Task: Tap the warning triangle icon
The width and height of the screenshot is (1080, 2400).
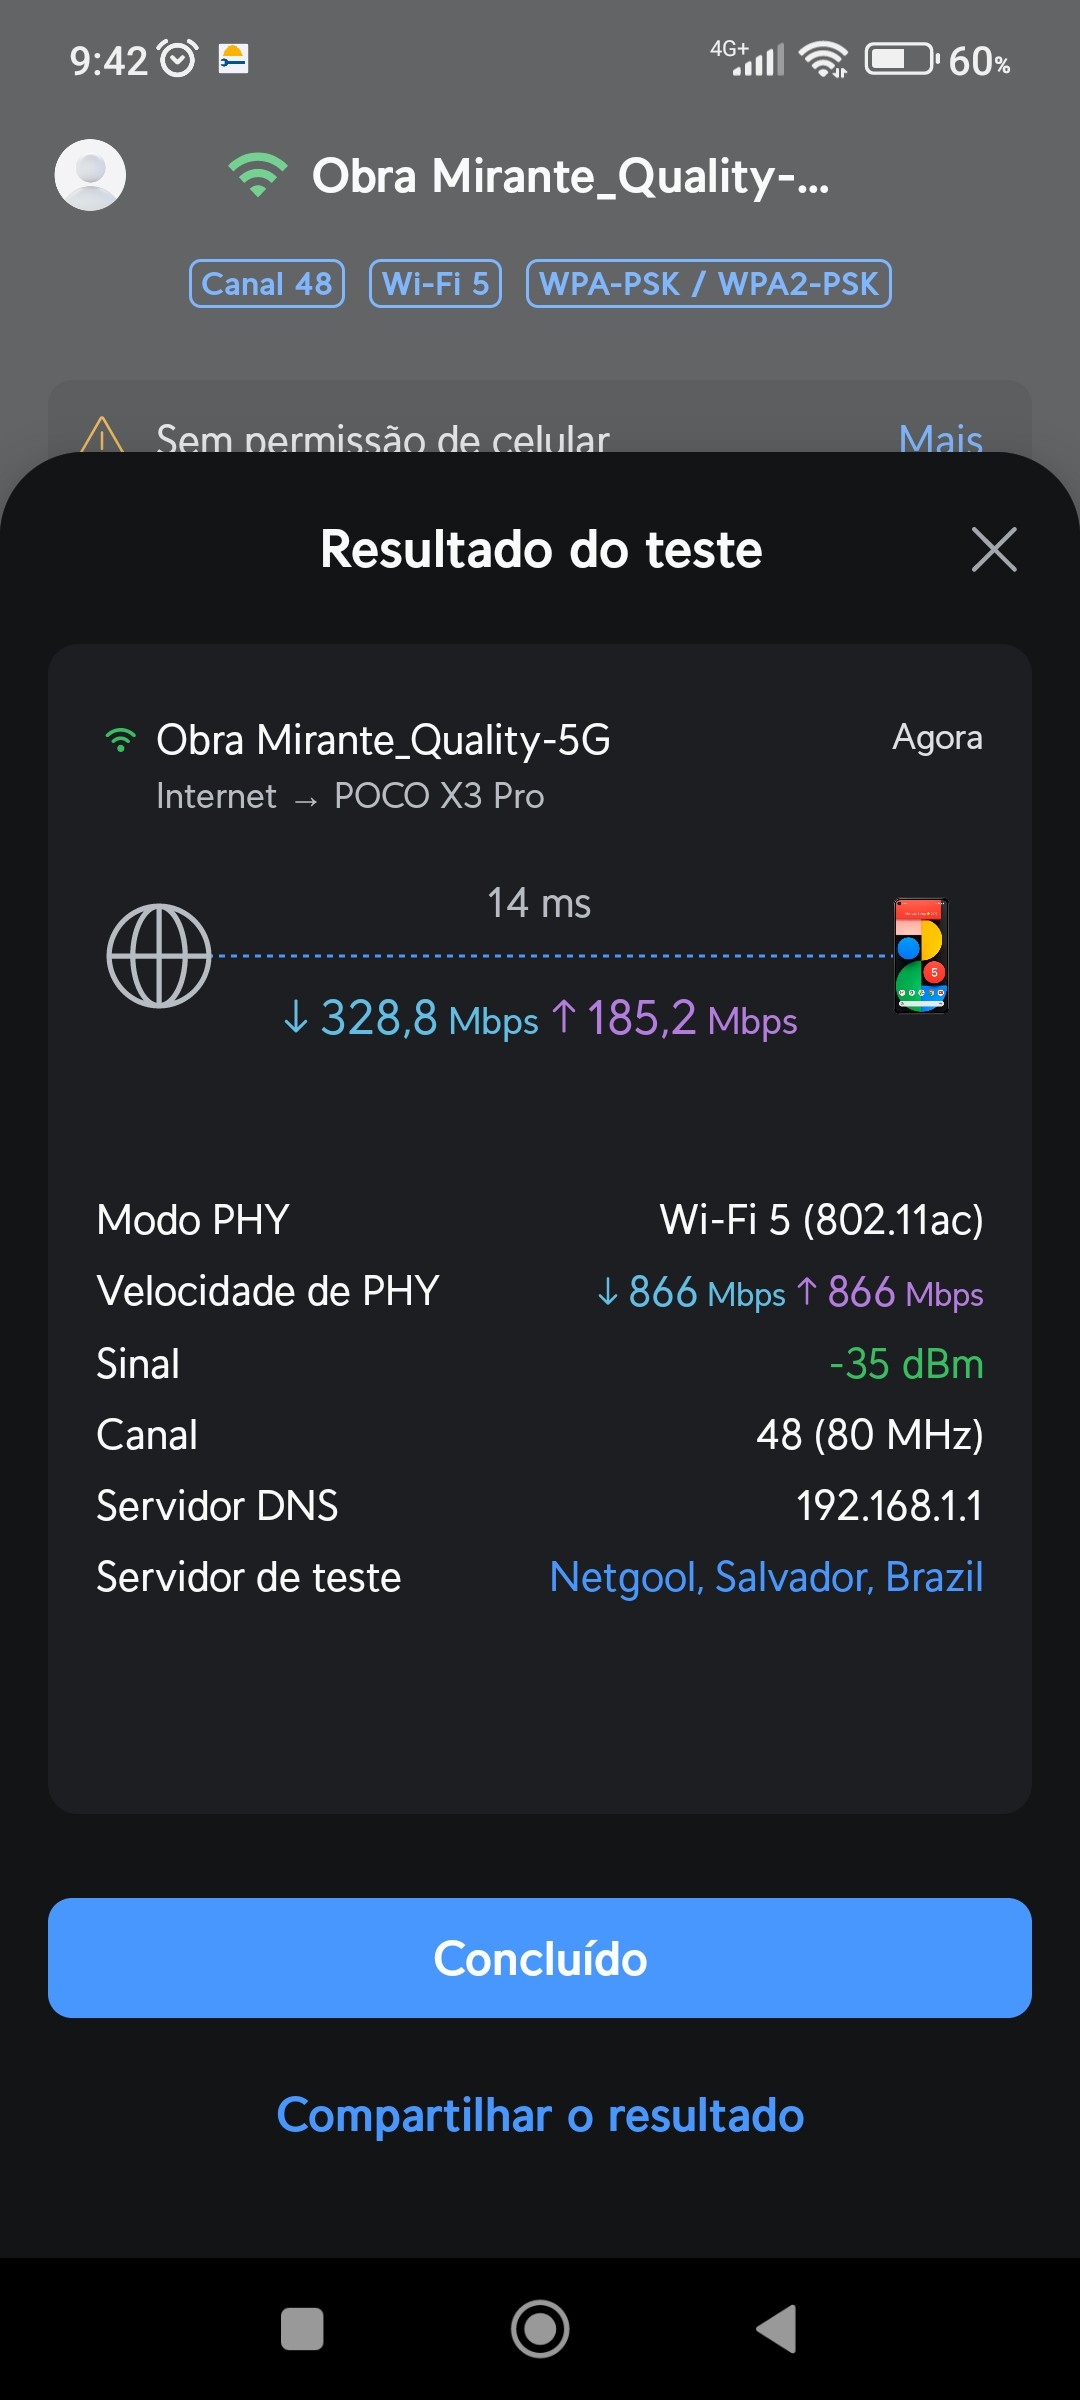Action: (102, 436)
